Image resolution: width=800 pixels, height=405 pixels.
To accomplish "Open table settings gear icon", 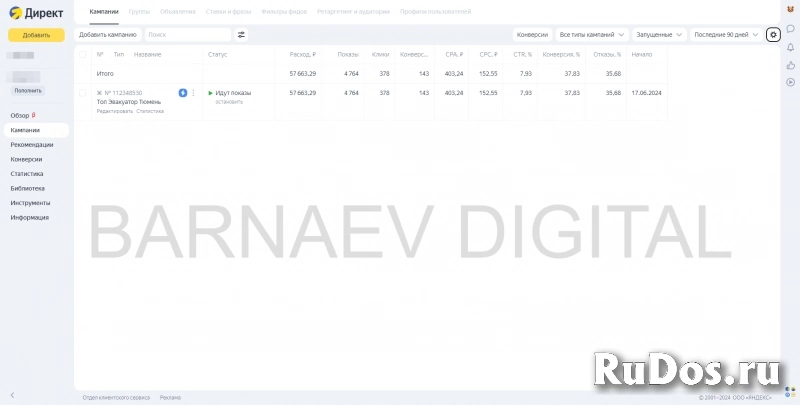I will click(x=773, y=35).
